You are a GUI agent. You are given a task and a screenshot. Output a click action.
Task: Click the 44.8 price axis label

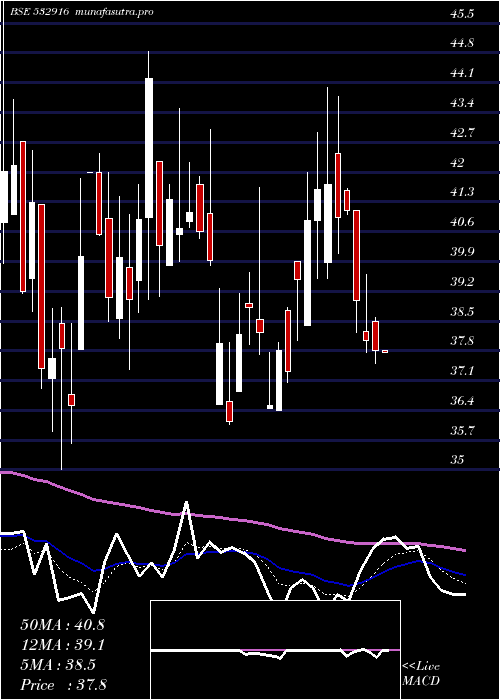click(462, 43)
